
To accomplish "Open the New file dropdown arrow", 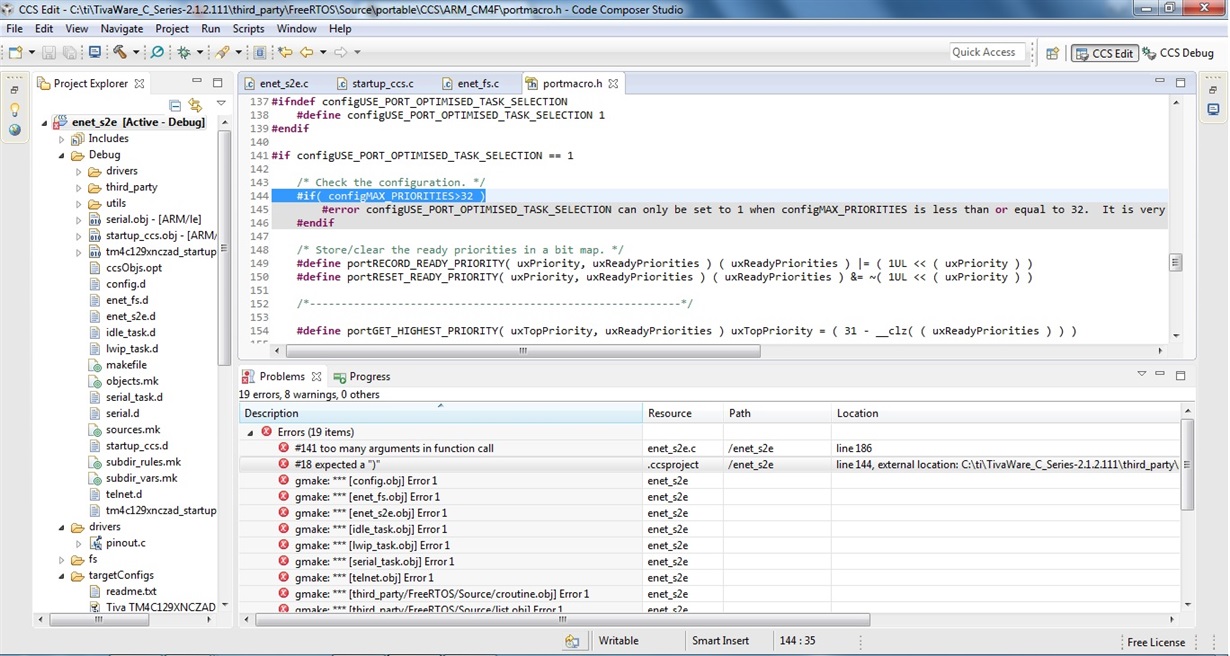I will [31, 53].
